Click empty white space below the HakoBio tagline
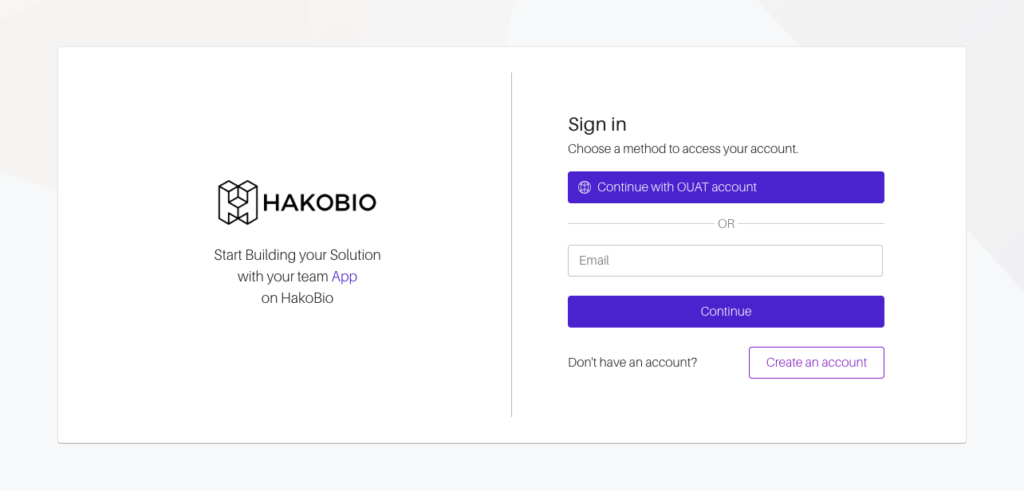The image size is (1024, 491). coord(297,370)
